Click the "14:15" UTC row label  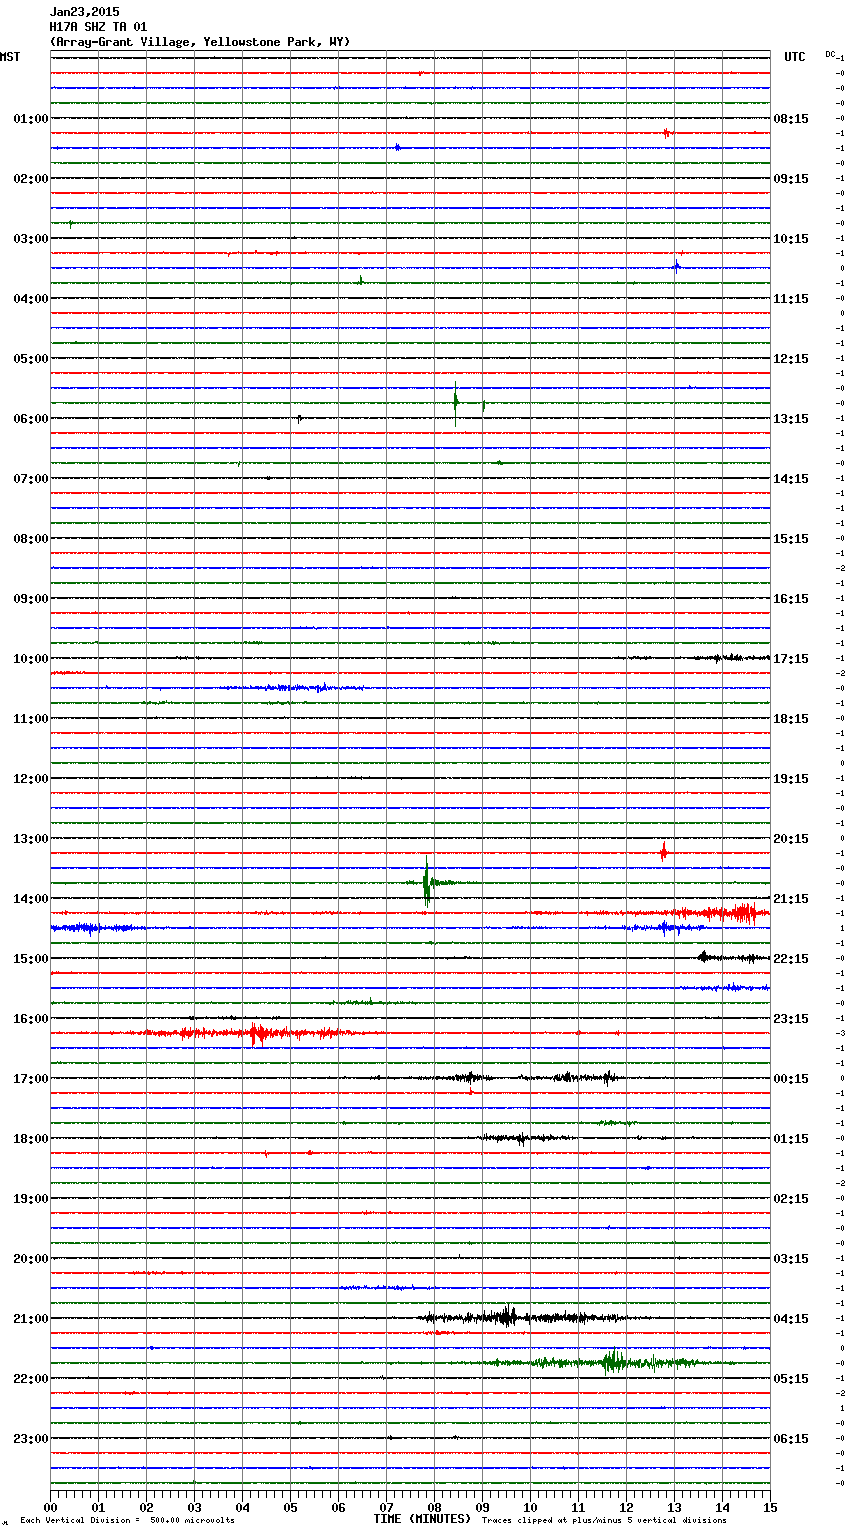pyautogui.click(x=791, y=479)
